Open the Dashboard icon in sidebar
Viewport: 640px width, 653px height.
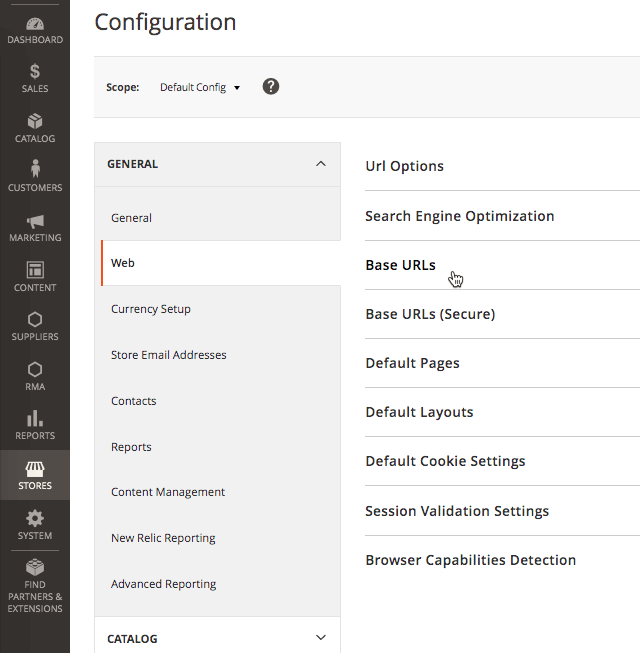click(35, 23)
